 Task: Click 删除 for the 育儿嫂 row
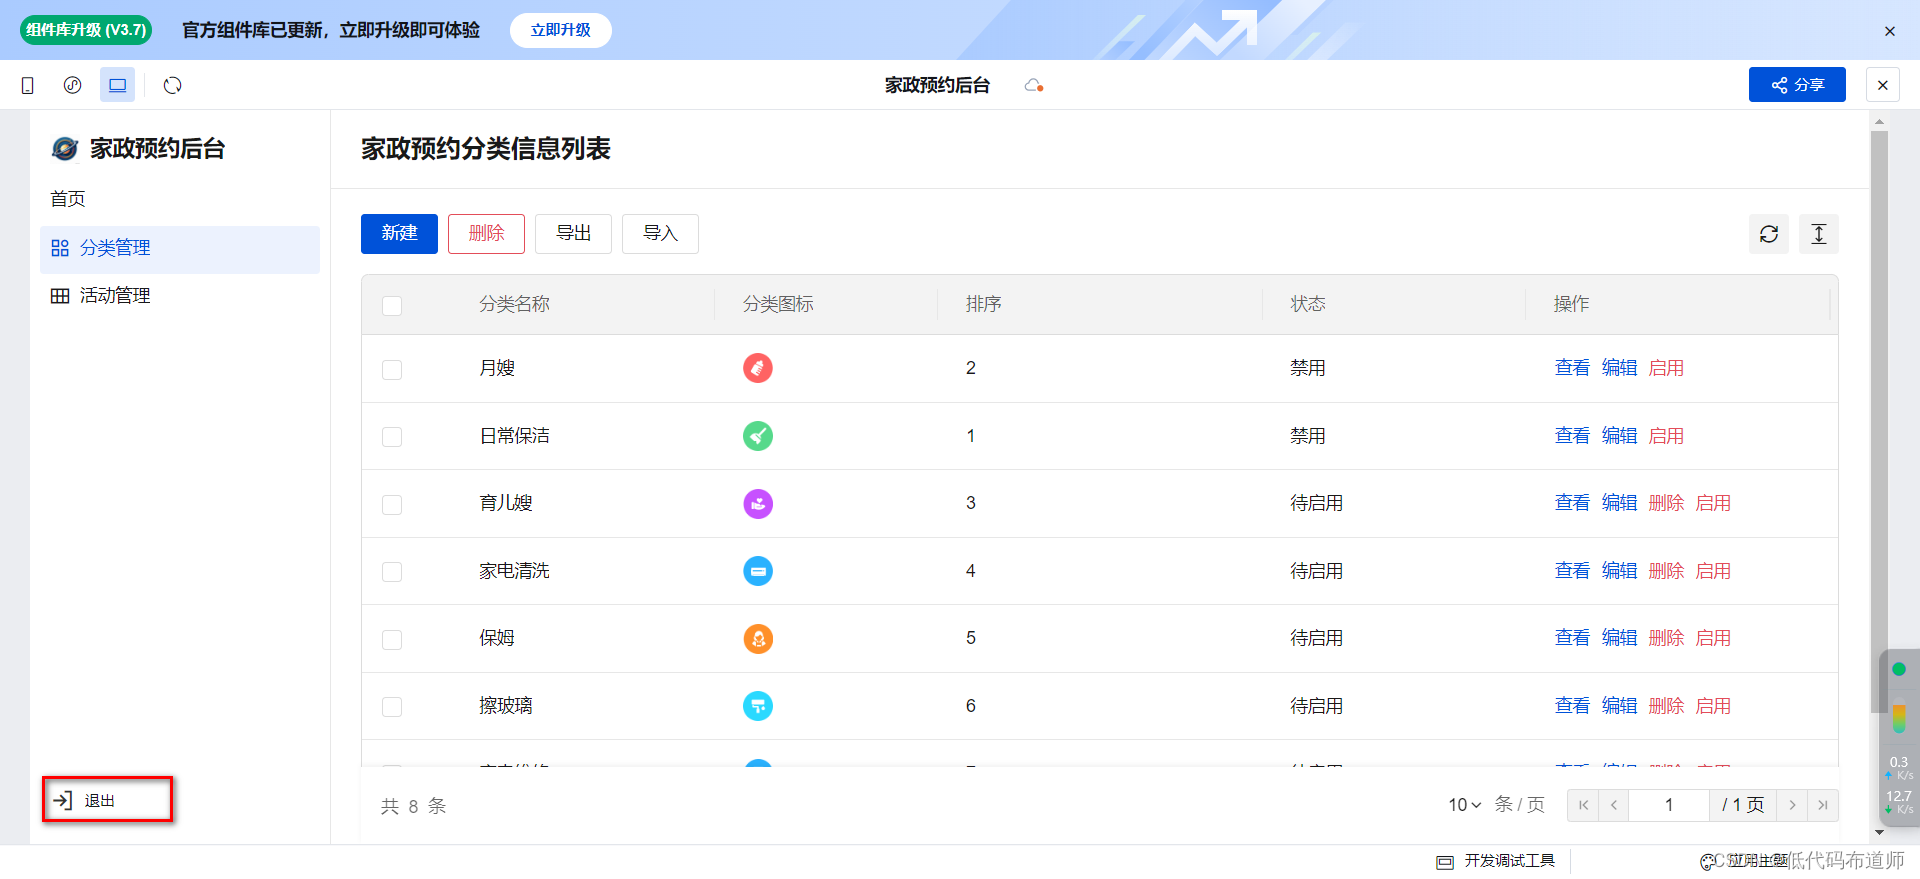click(1666, 503)
